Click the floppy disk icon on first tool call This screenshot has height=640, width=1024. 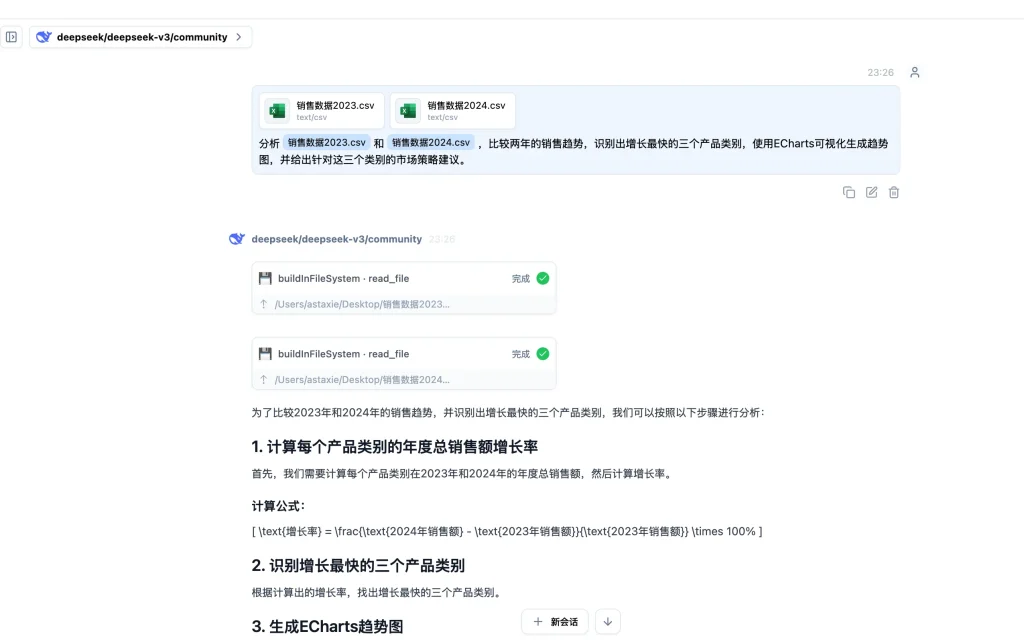coord(265,279)
